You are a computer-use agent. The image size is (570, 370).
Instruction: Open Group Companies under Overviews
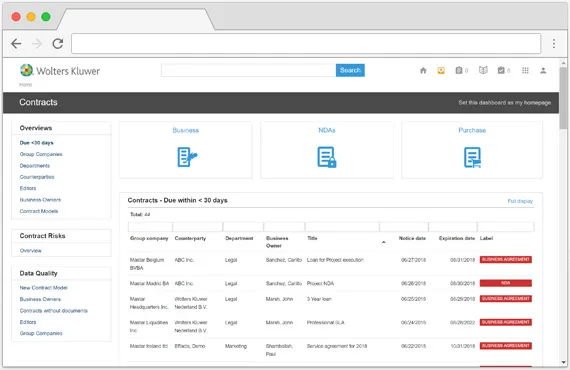pos(41,154)
